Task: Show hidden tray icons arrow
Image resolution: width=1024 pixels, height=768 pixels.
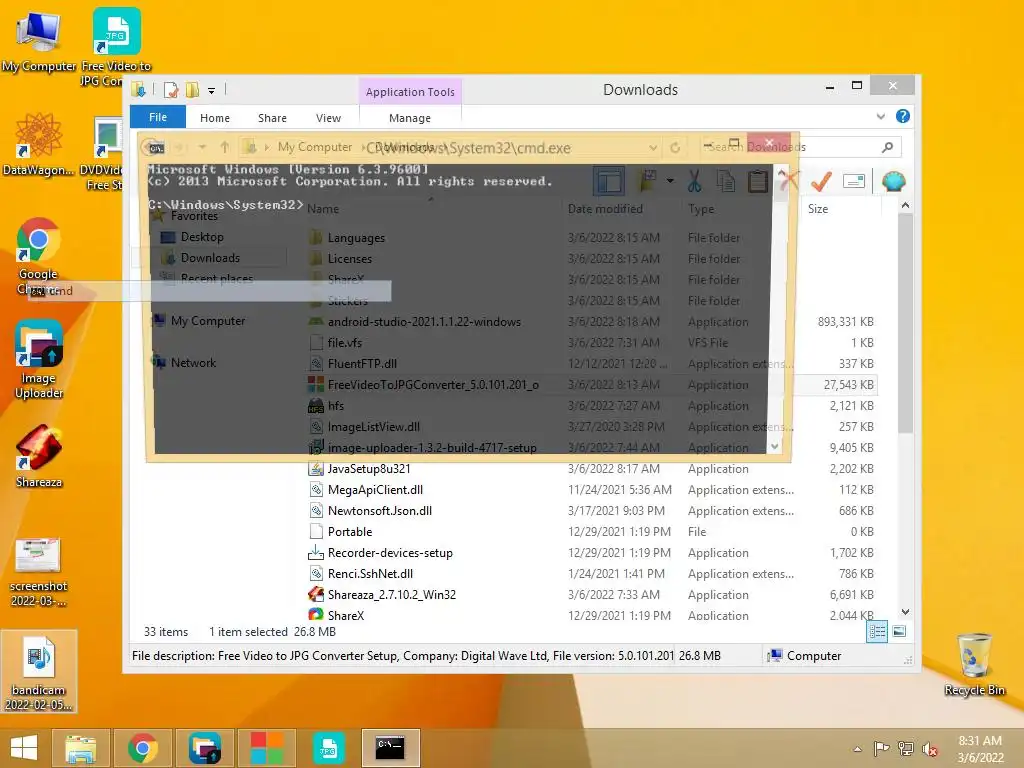Action: click(x=857, y=749)
